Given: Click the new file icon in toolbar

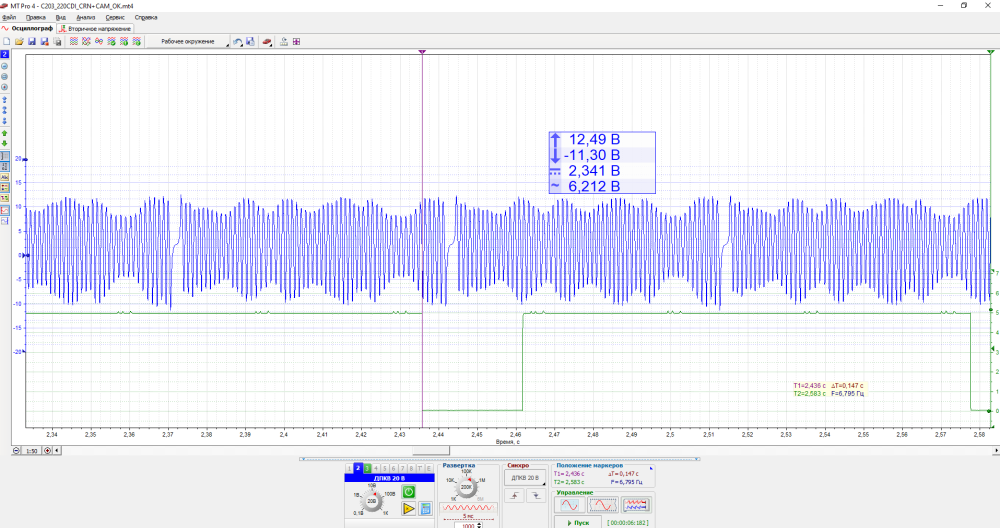Looking at the screenshot, I should (x=6, y=42).
